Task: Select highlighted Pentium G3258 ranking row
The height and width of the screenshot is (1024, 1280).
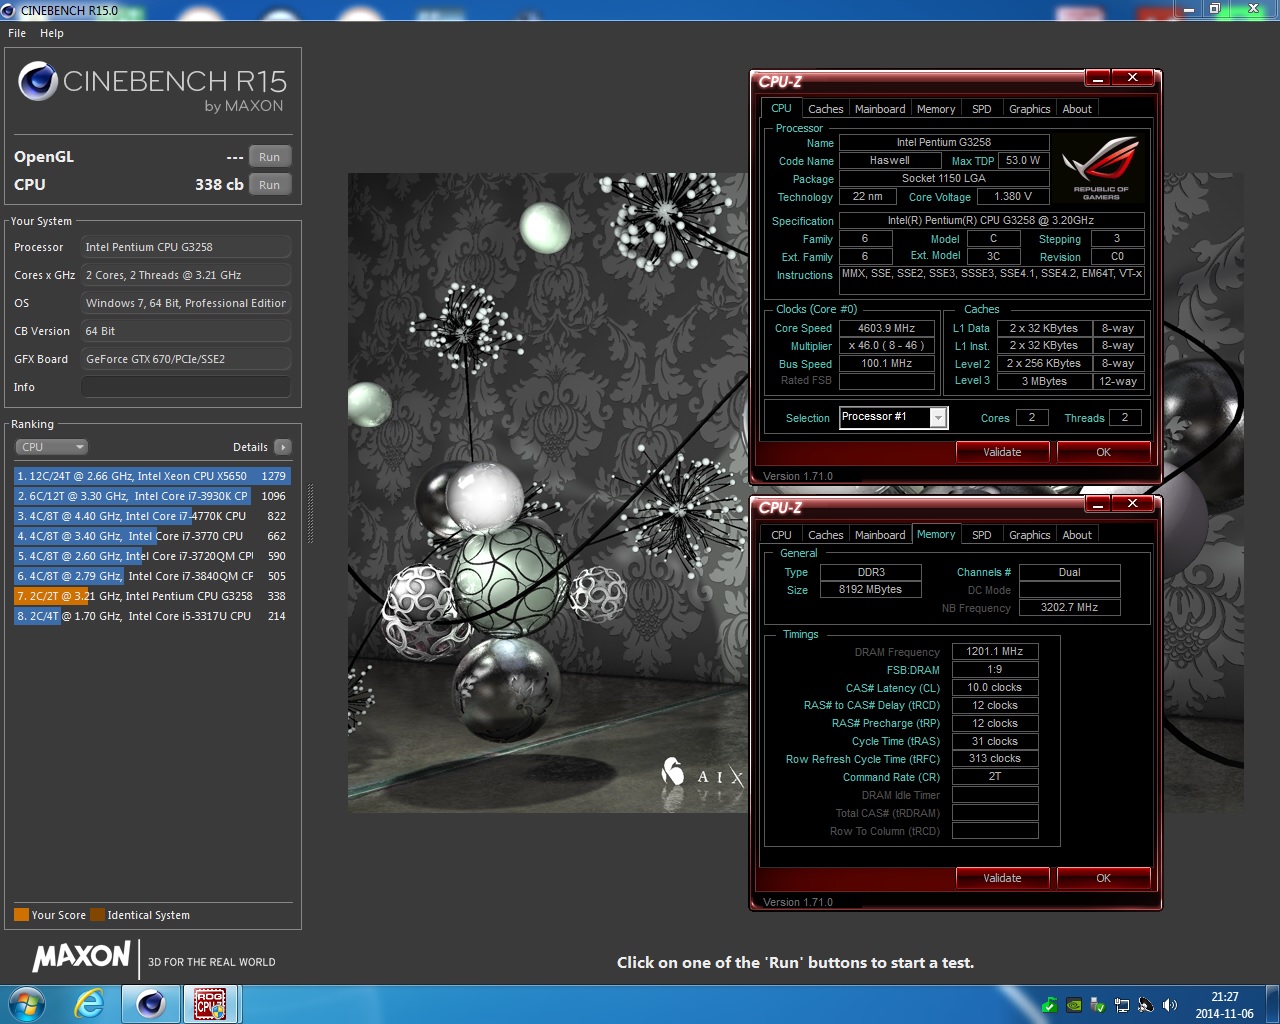Action: 152,596
